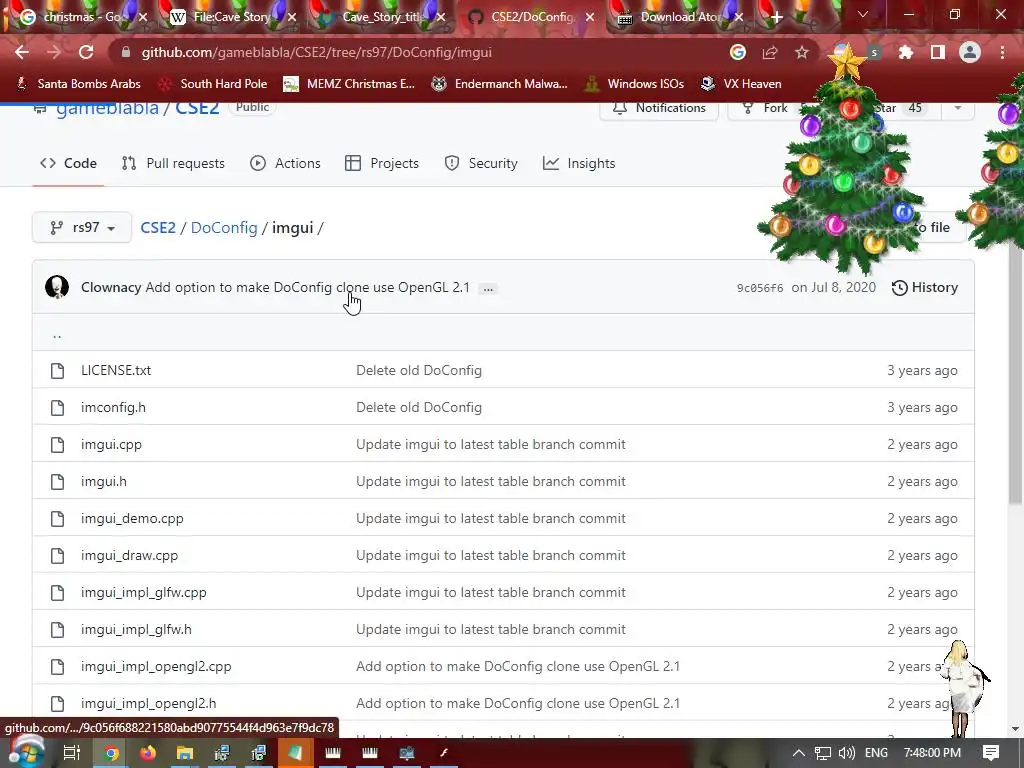The width and height of the screenshot is (1024, 768).
Task: Open the Clownacy author link
Action: tap(111, 287)
